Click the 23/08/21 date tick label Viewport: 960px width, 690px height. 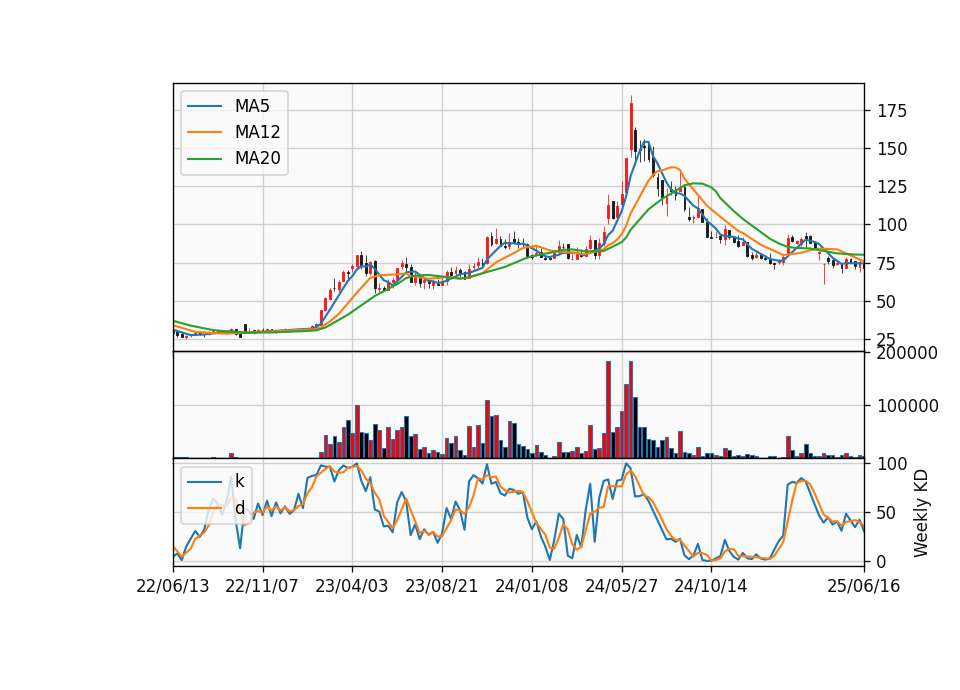(x=441, y=586)
